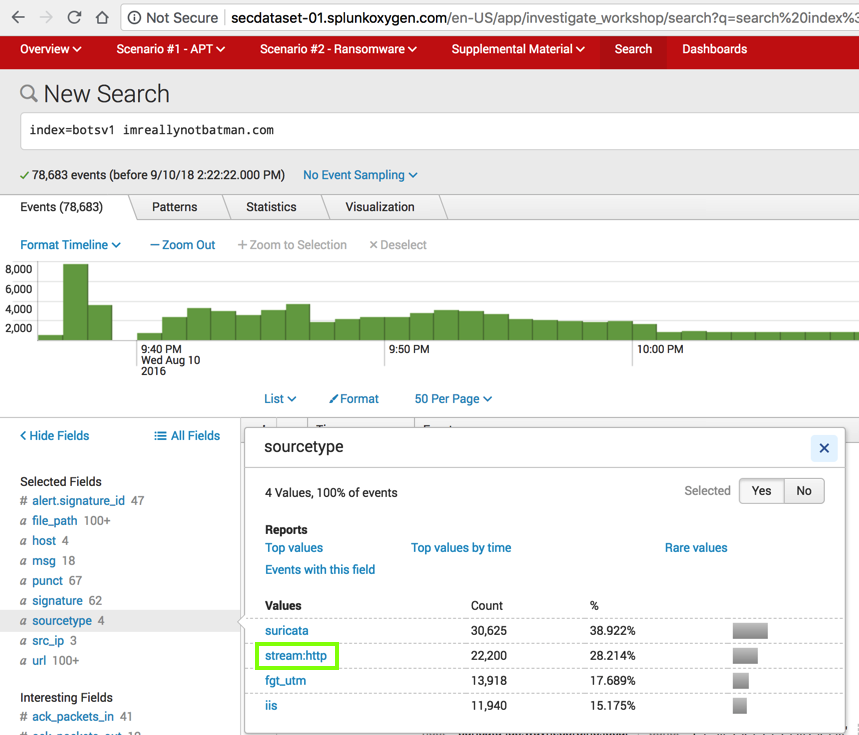This screenshot has width=859, height=735.
Task: Open the 50 Per Page dropdown
Action: click(x=453, y=398)
